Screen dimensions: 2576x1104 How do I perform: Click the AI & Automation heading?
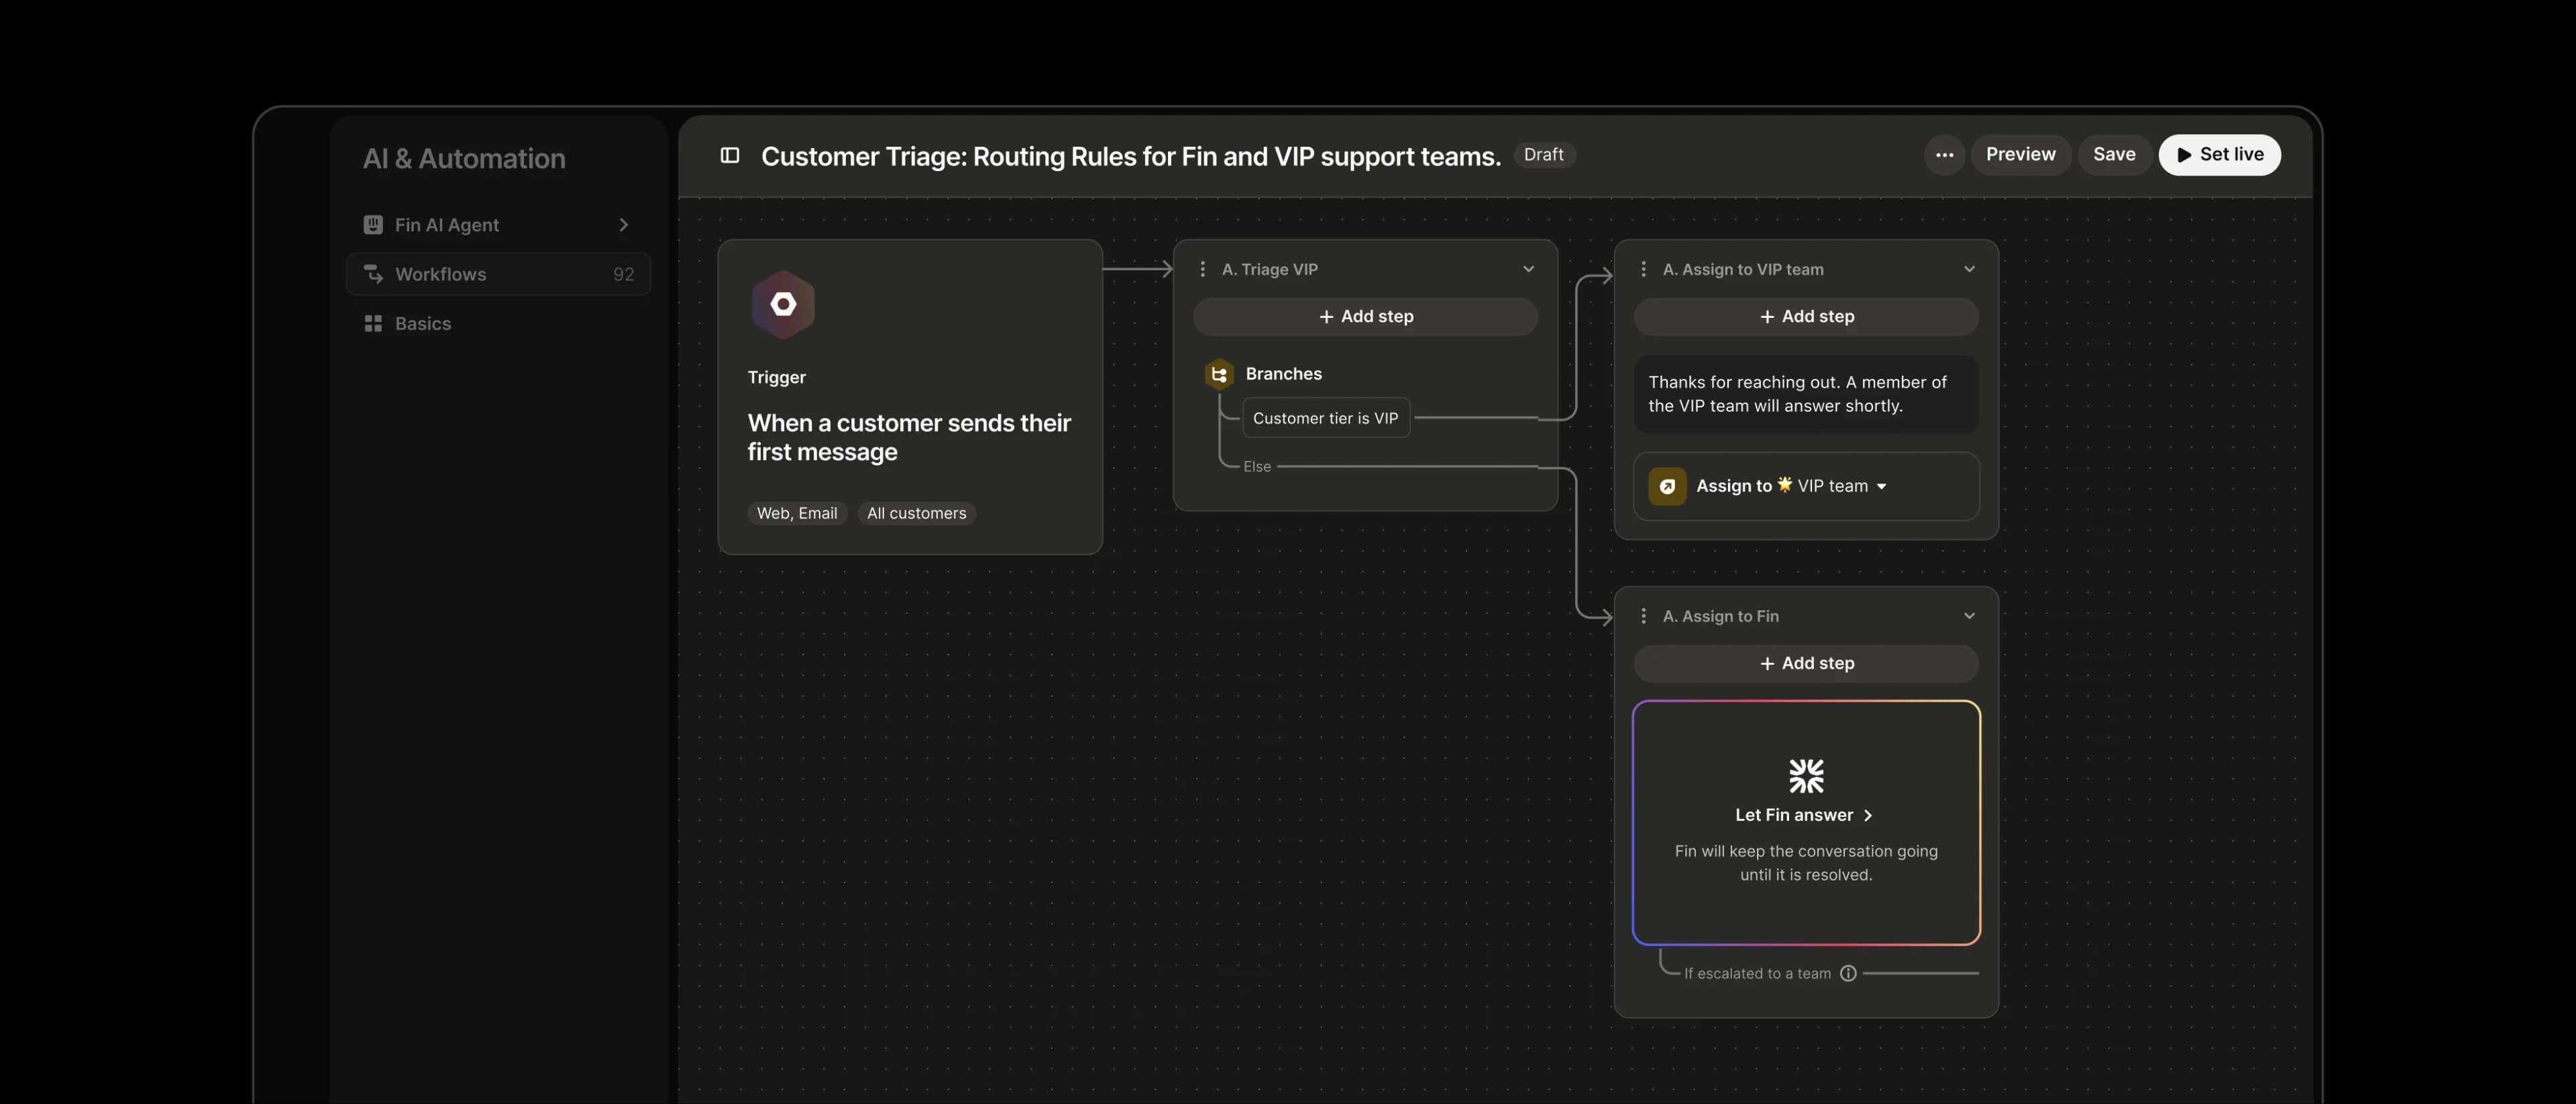pyautogui.click(x=464, y=158)
